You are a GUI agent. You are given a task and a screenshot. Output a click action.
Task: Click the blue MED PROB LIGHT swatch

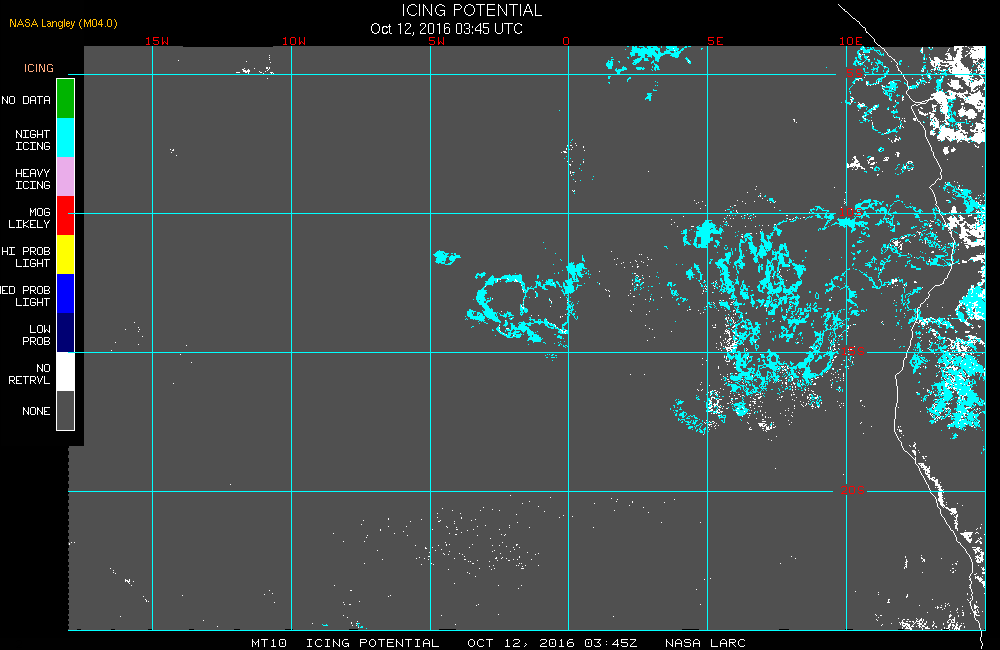click(66, 293)
